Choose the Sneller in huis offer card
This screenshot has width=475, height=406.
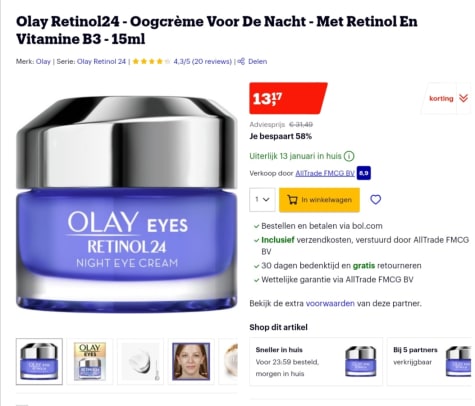(x=316, y=361)
